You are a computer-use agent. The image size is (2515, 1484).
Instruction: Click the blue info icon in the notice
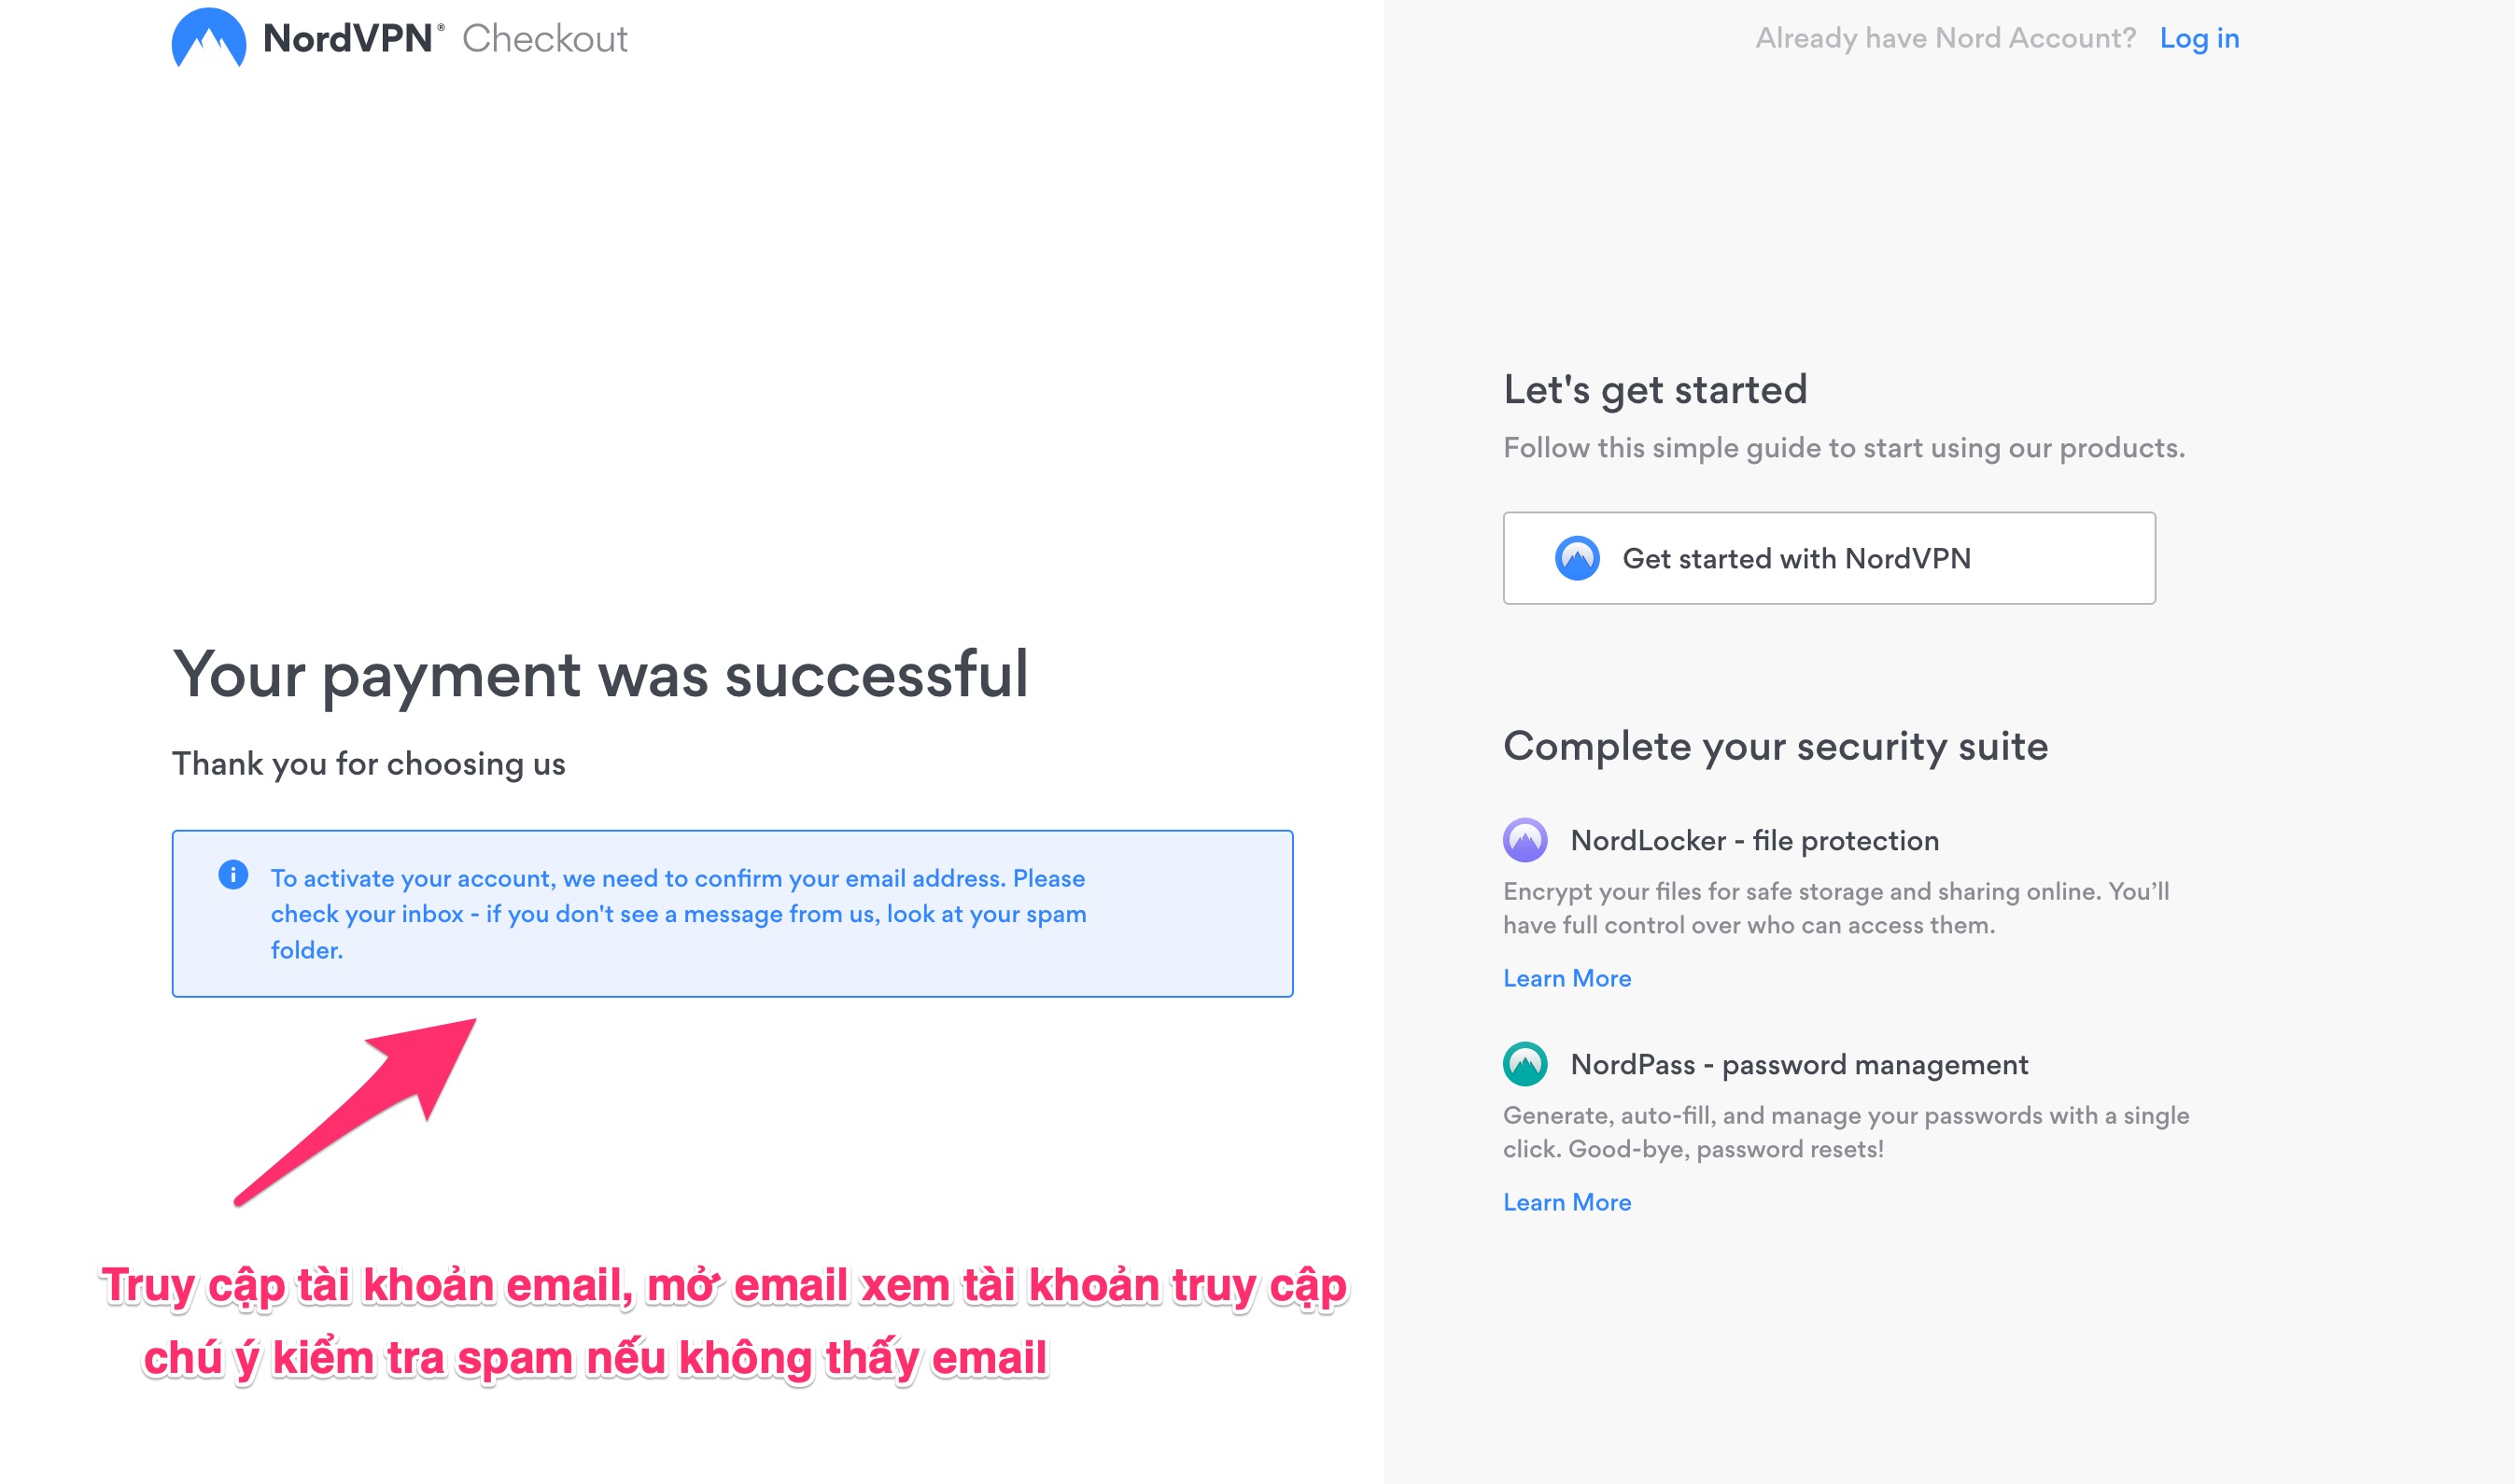(x=233, y=875)
